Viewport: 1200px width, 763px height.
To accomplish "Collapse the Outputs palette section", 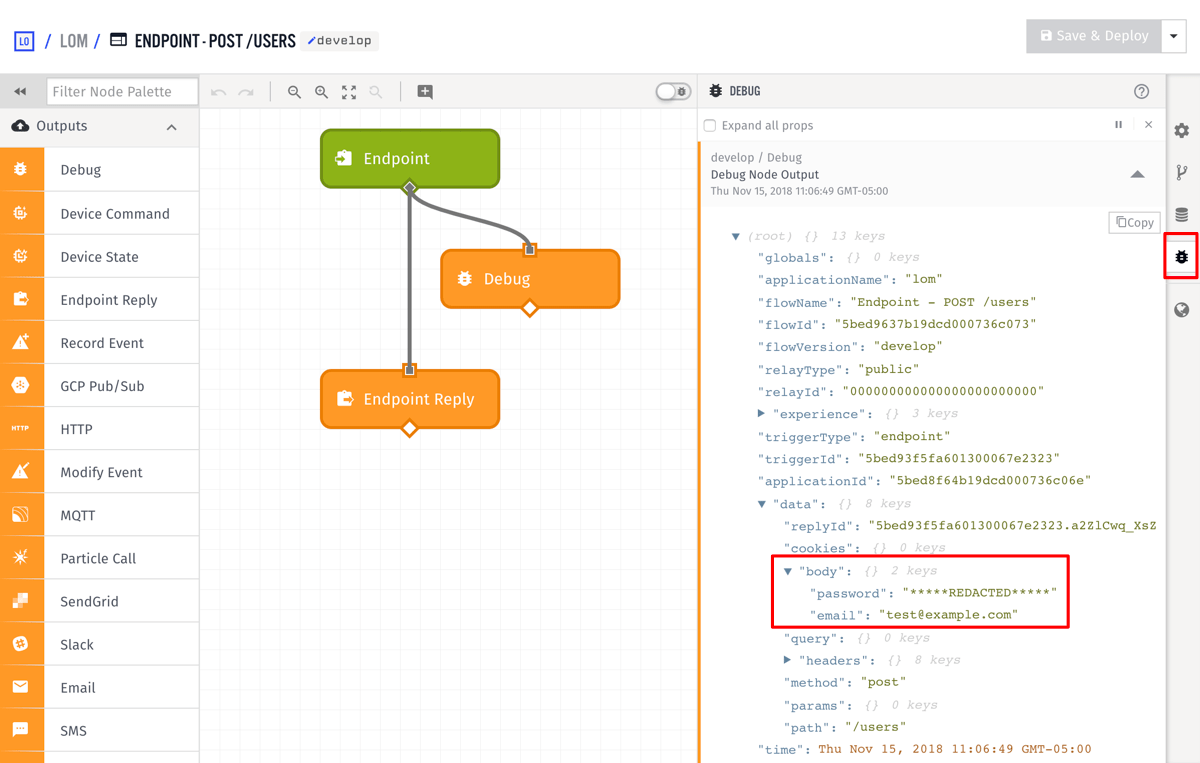I will click(172, 127).
